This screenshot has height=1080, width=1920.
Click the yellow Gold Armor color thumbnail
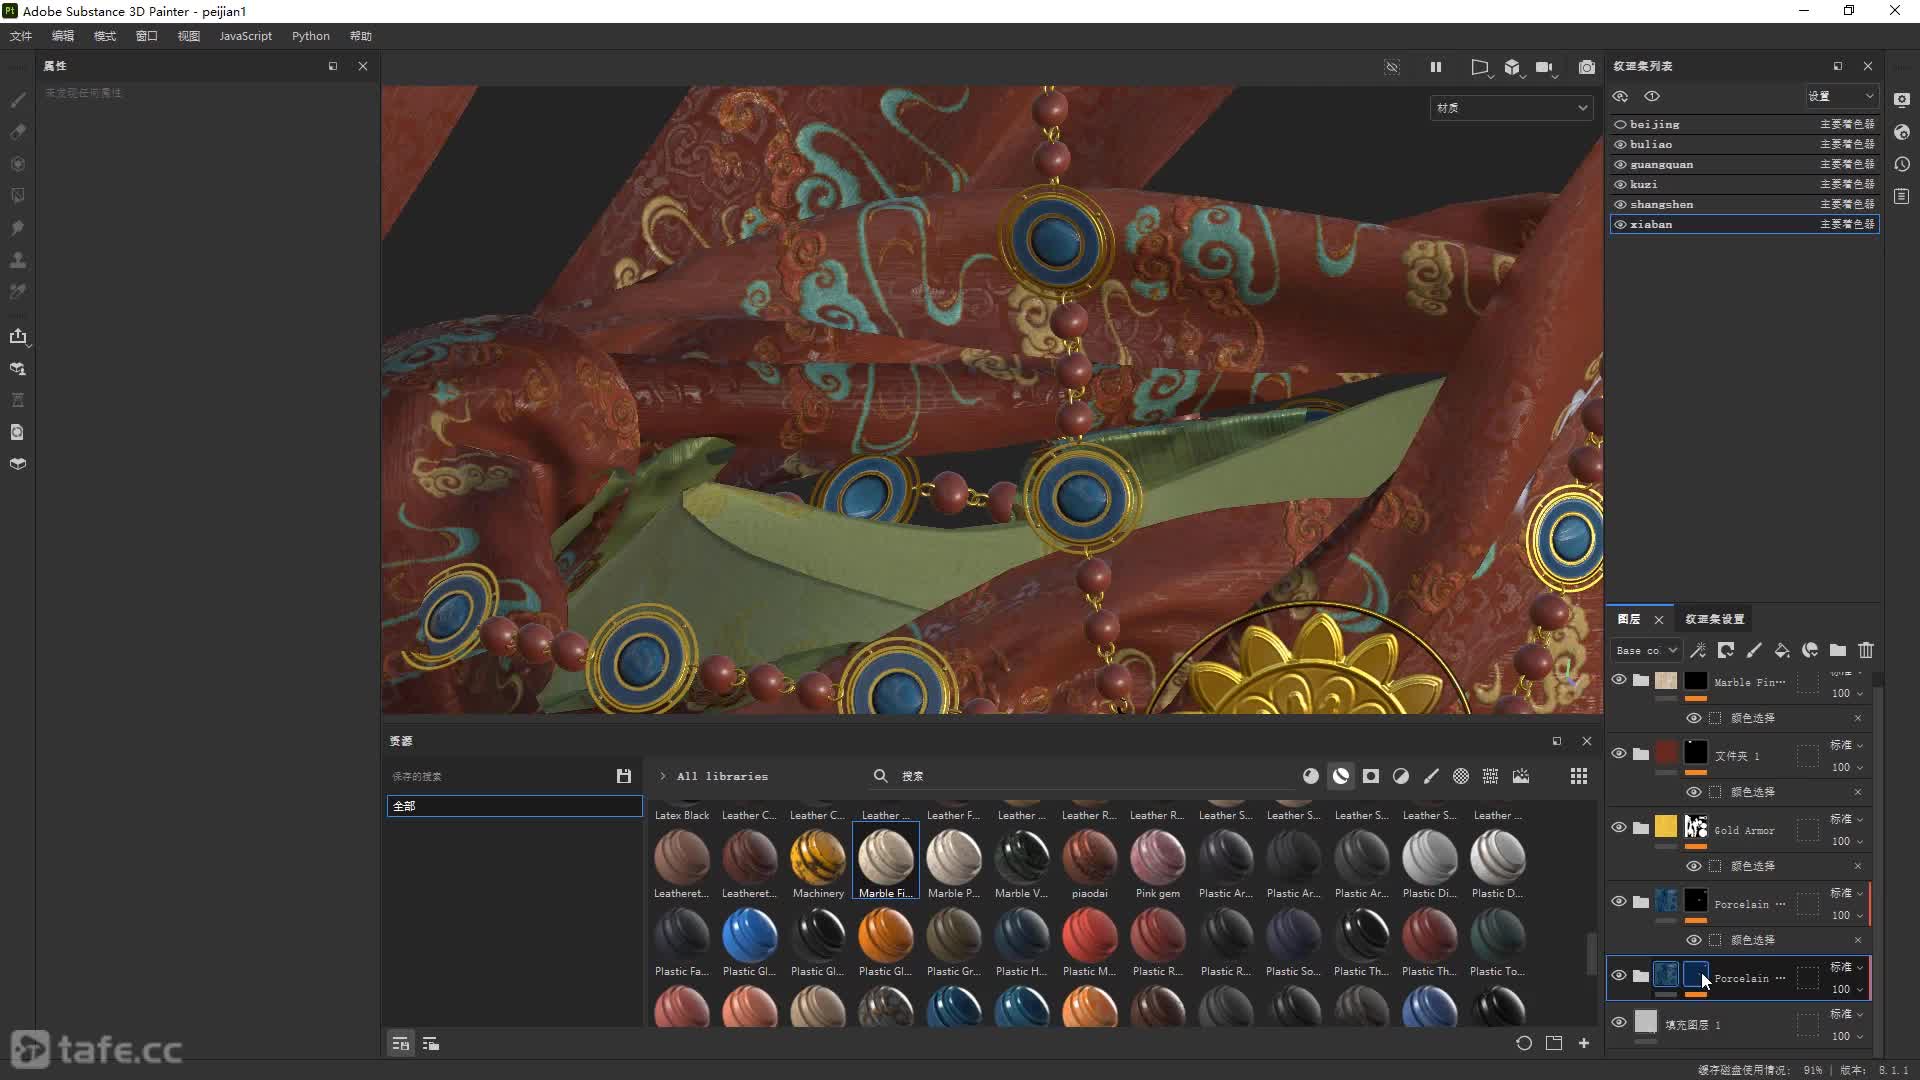pyautogui.click(x=1666, y=826)
